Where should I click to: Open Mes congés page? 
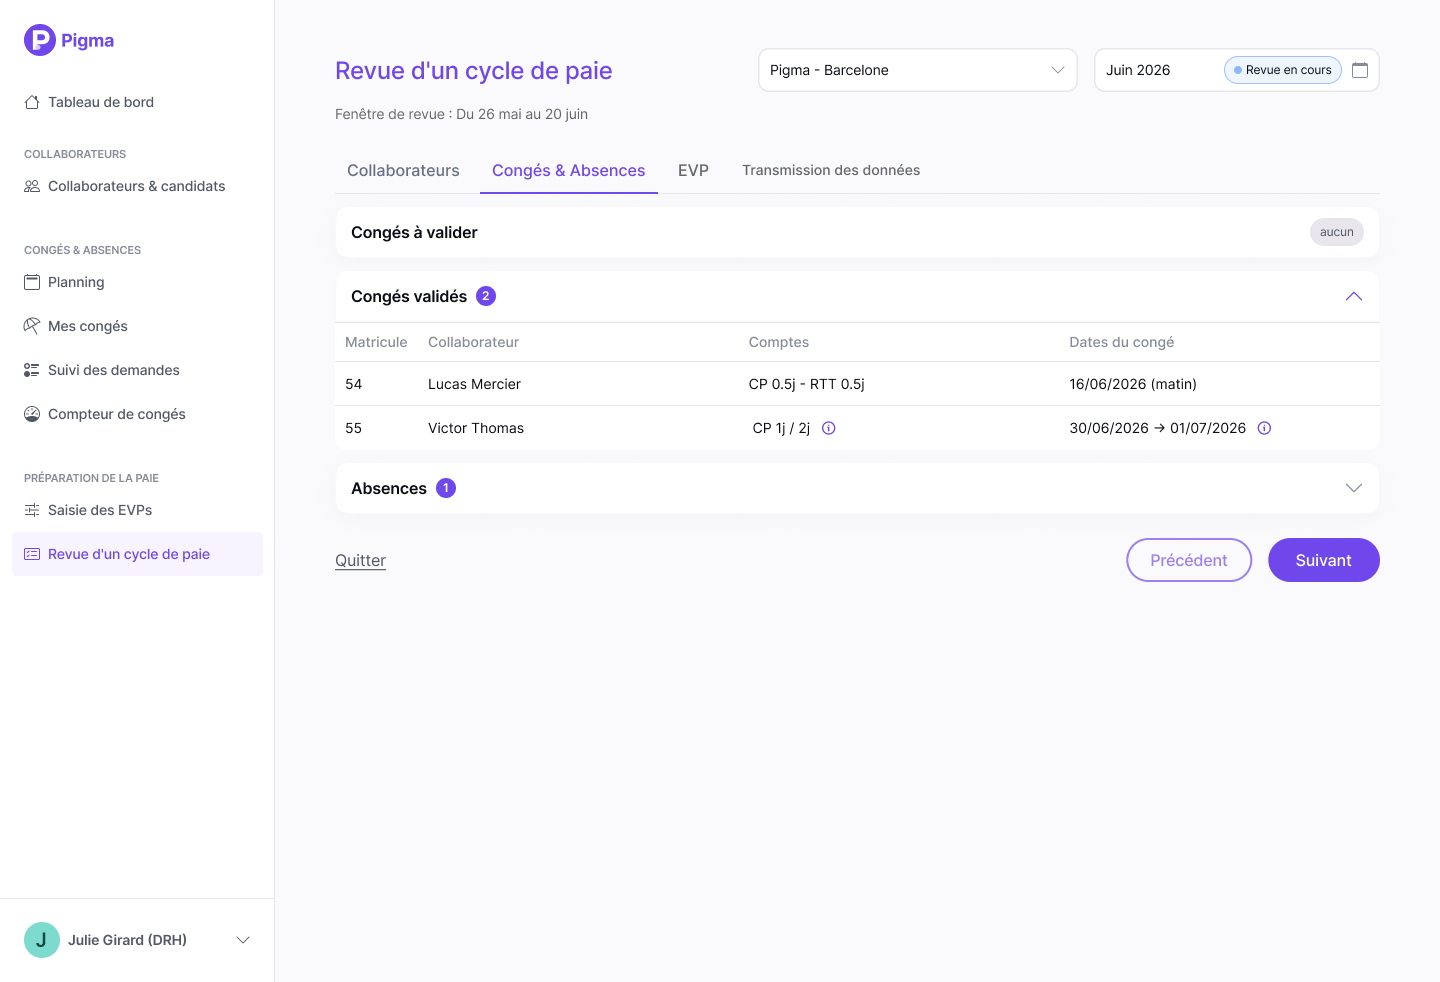[137, 326]
